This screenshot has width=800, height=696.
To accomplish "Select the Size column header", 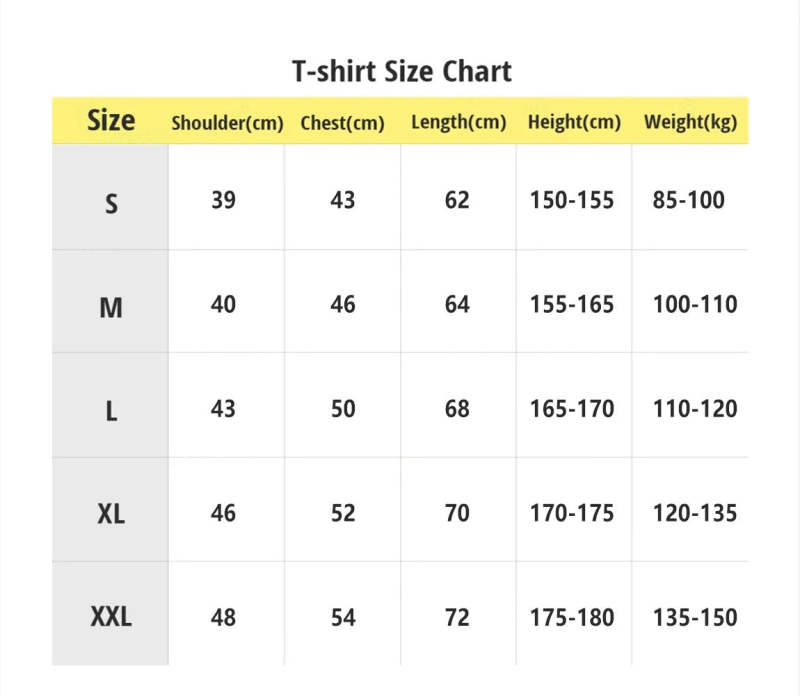I will [x=111, y=121].
